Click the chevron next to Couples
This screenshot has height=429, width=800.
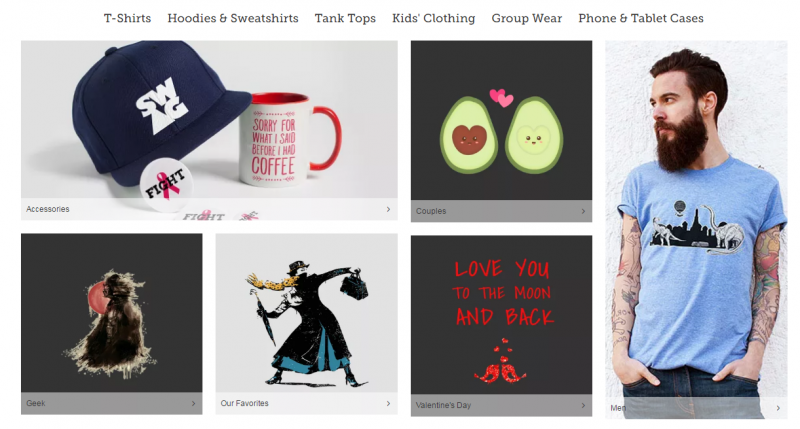point(583,211)
